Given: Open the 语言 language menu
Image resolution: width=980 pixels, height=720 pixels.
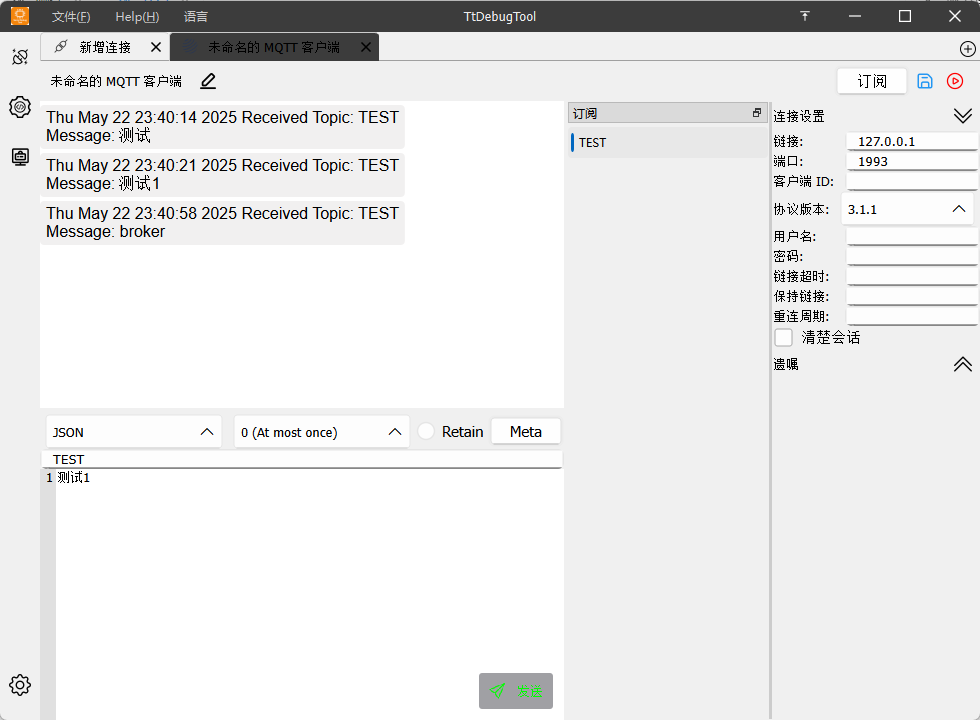Looking at the screenshot, I should [x=196, y=17].
